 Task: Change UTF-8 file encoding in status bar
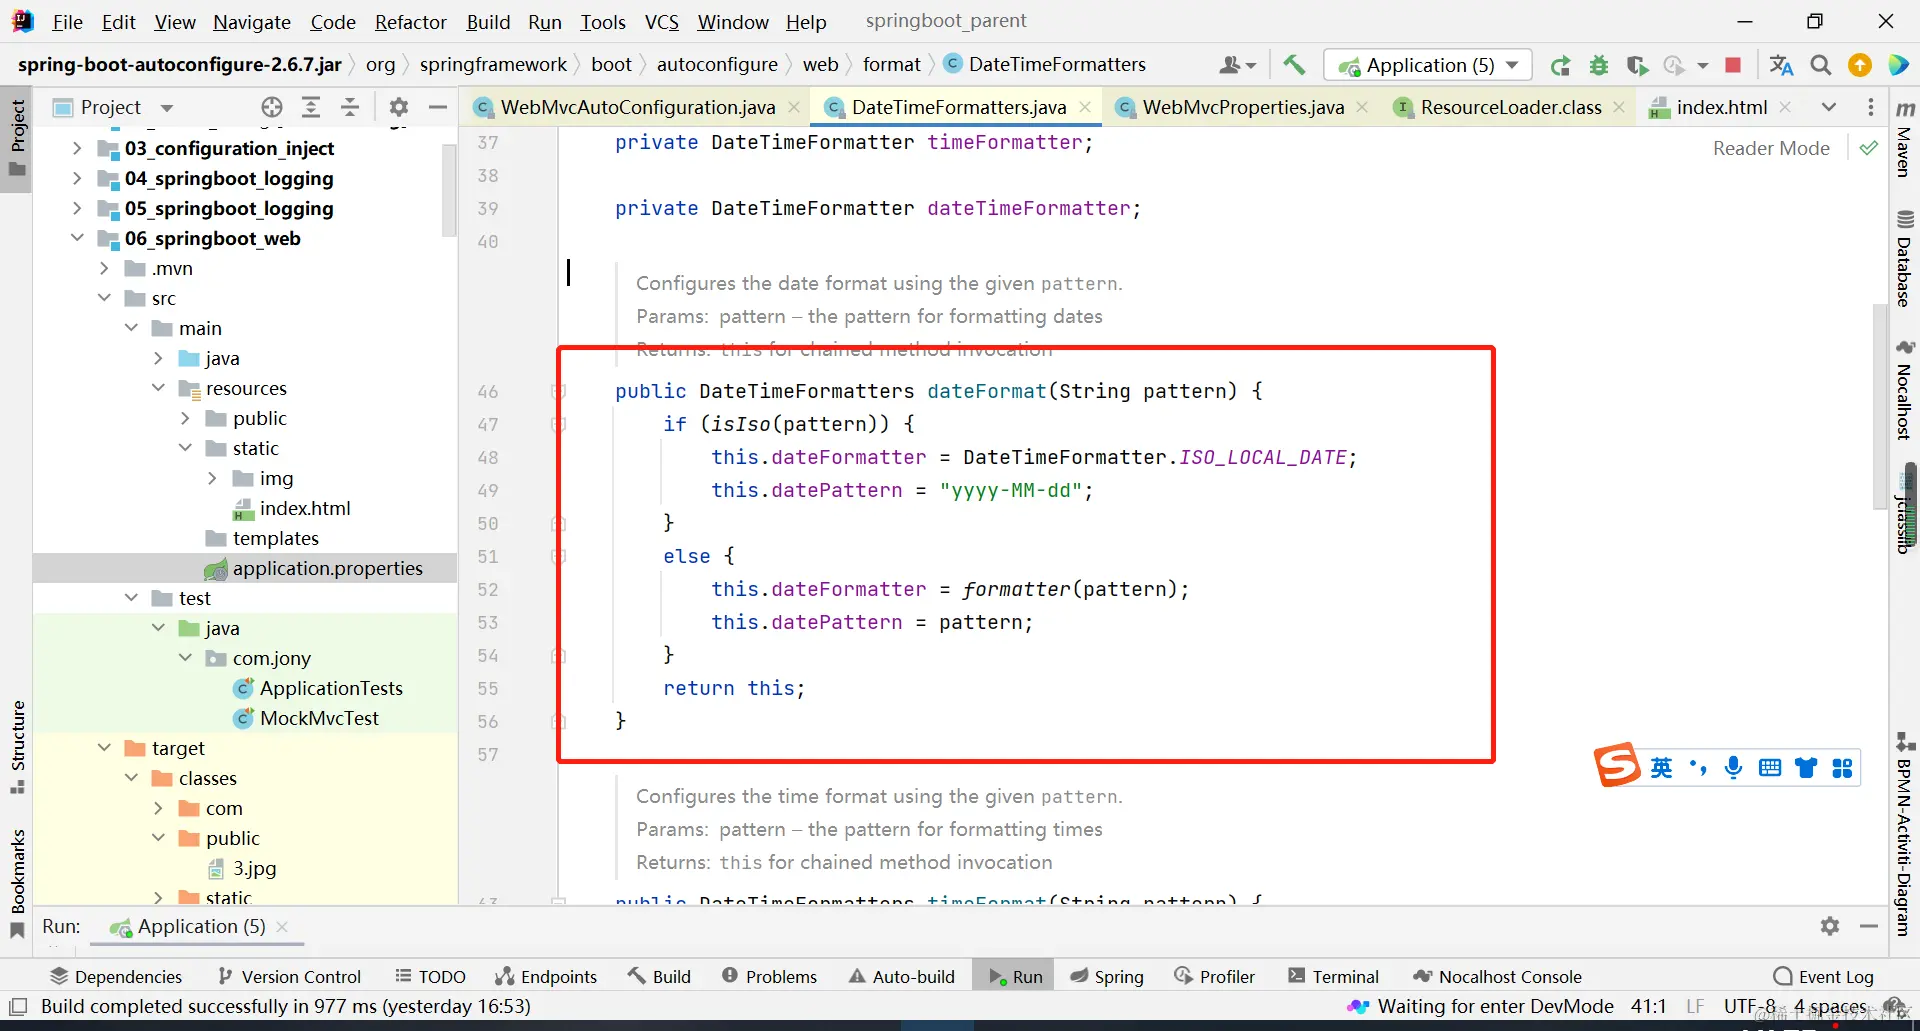(1750, 1006)
